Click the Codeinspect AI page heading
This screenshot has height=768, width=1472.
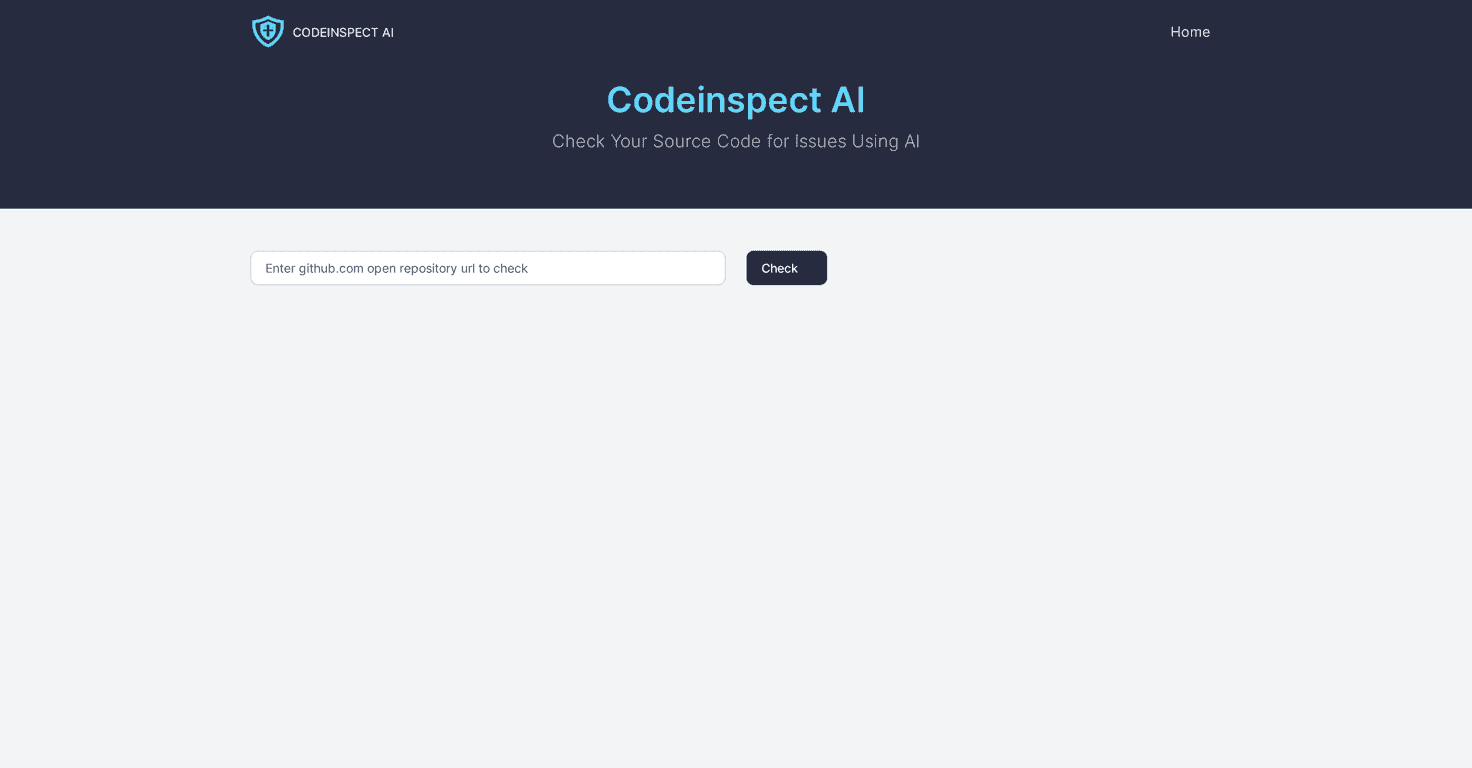736,100
